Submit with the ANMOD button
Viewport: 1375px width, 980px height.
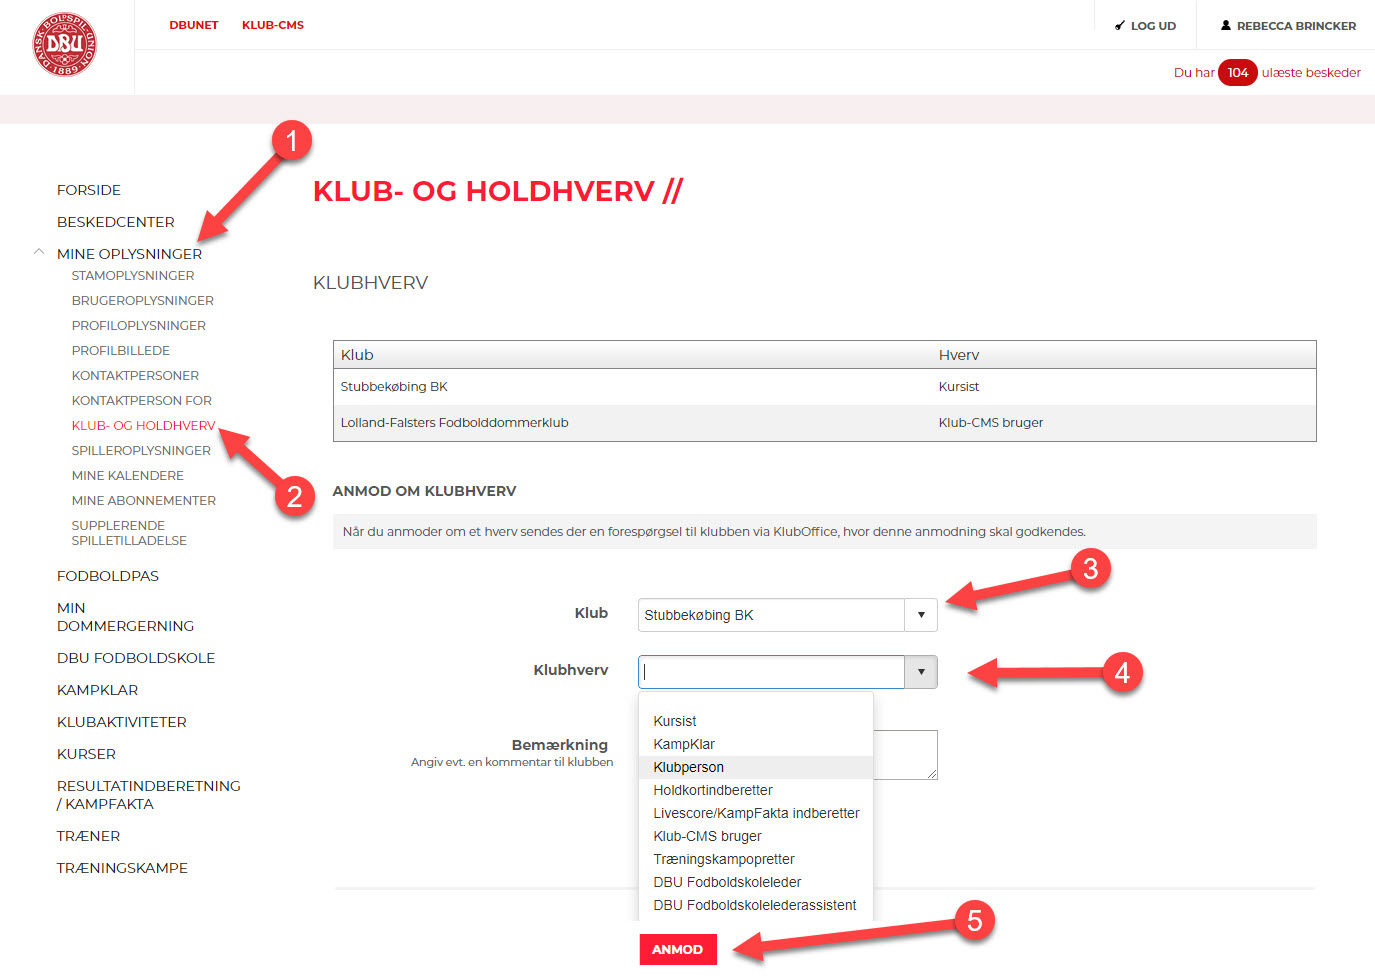678,949
